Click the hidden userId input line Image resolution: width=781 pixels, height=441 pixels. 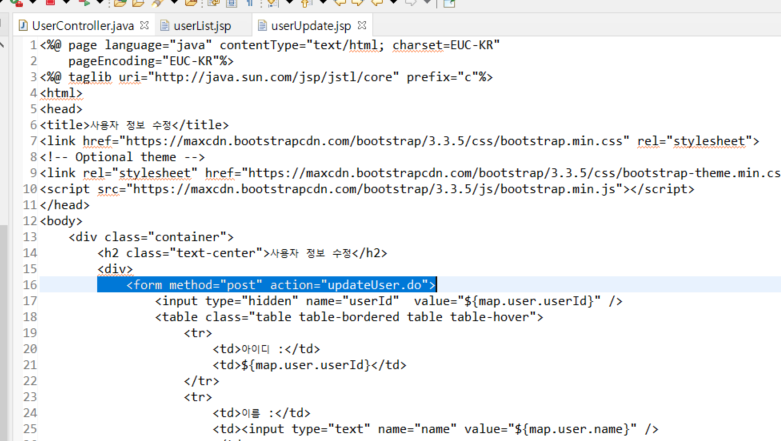tap(389, 301)
